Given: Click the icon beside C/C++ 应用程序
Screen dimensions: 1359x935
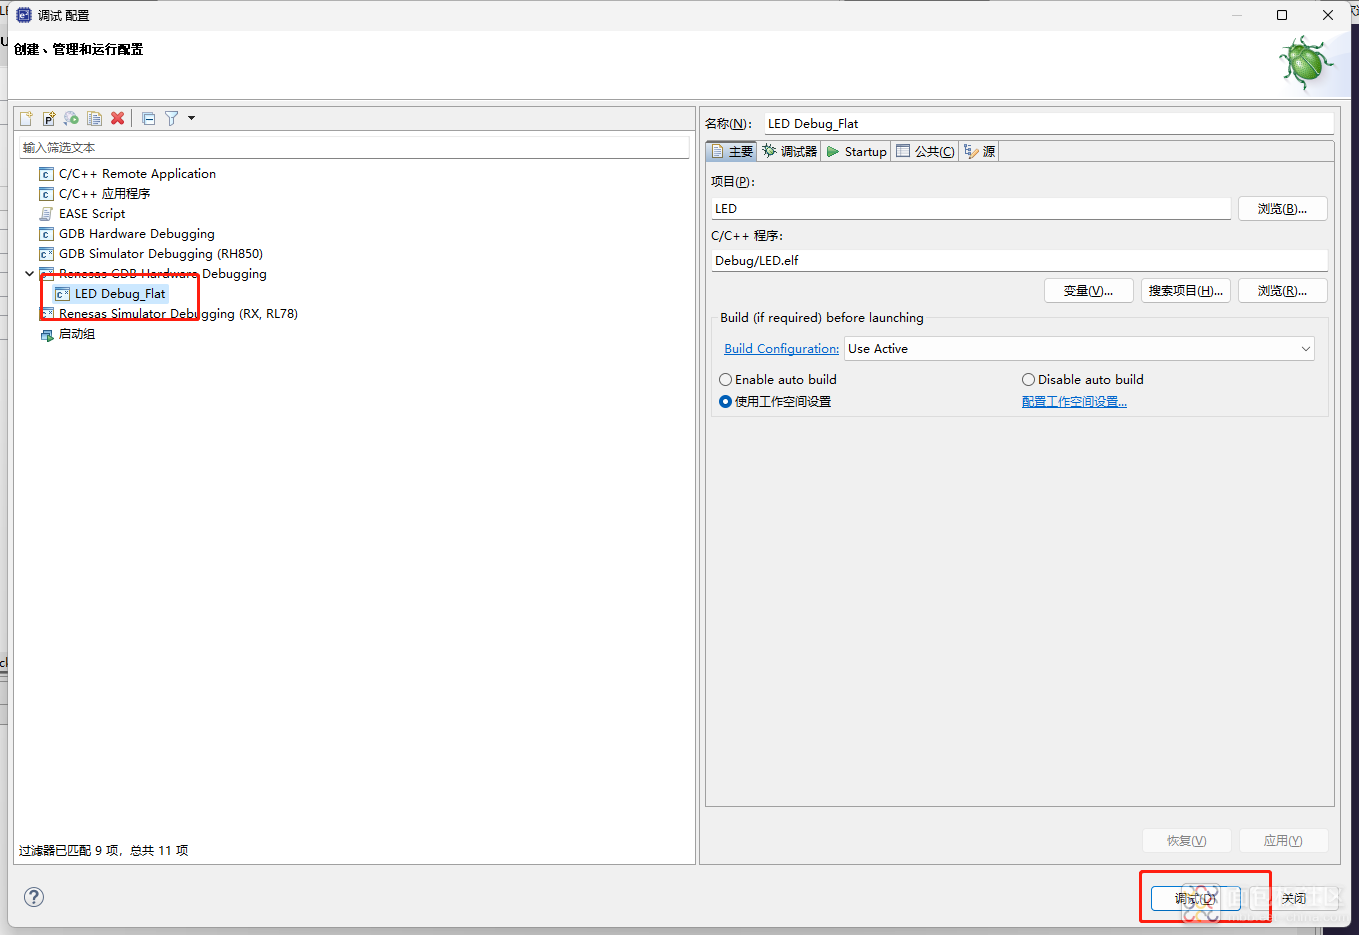Looking at the screenshot, I should (46, 194).
